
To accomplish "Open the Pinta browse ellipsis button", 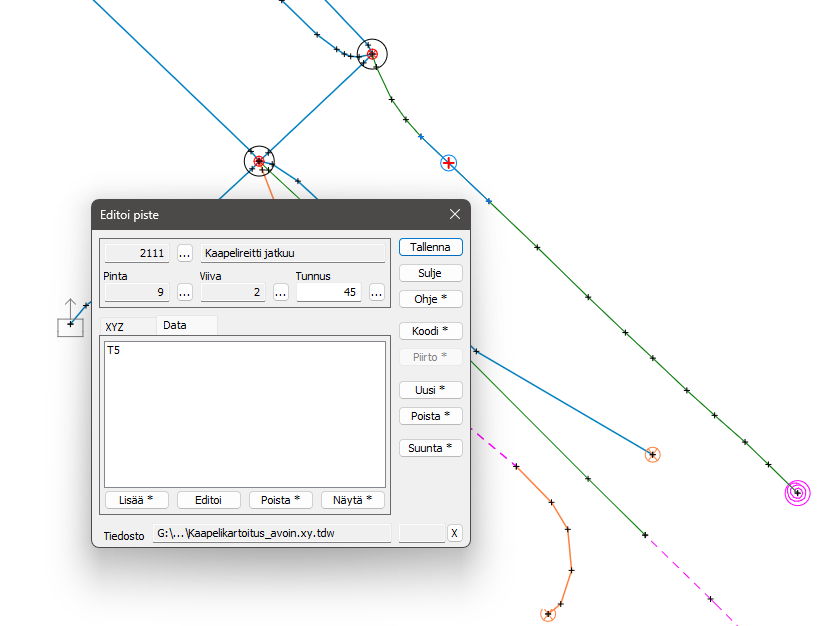I will point(185,293).
